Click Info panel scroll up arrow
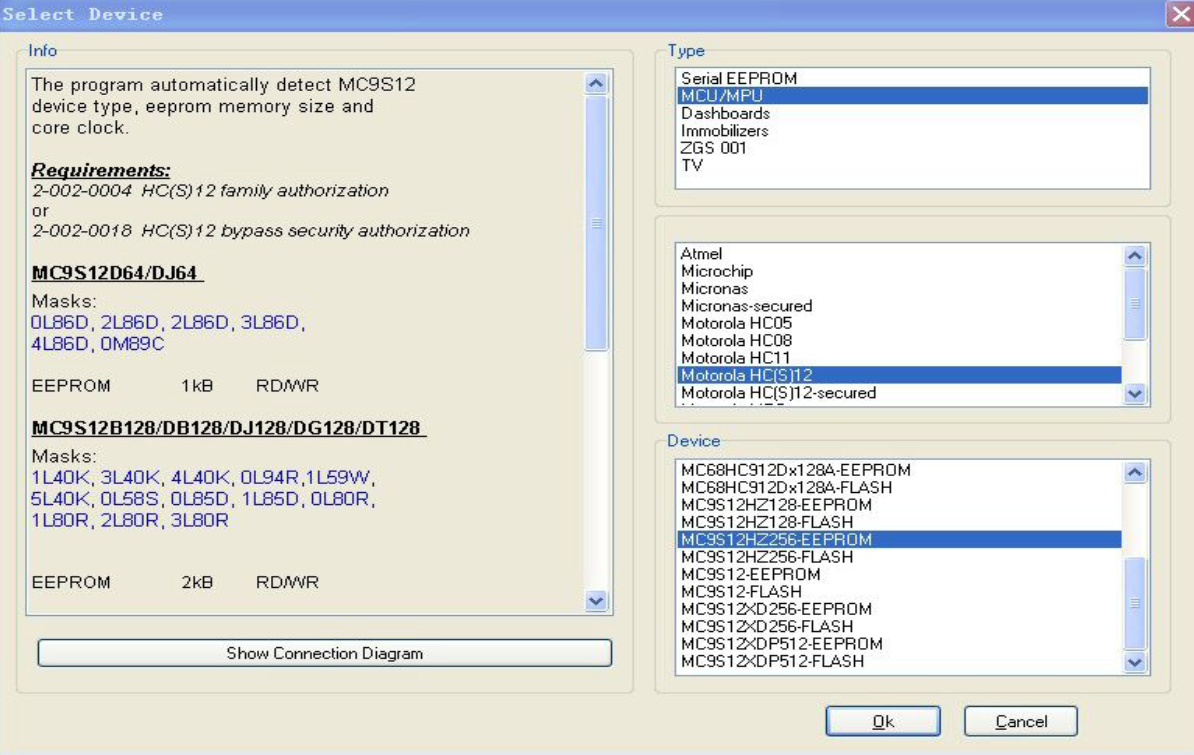This screenshot has height=755, width=1194. [596, 83]
